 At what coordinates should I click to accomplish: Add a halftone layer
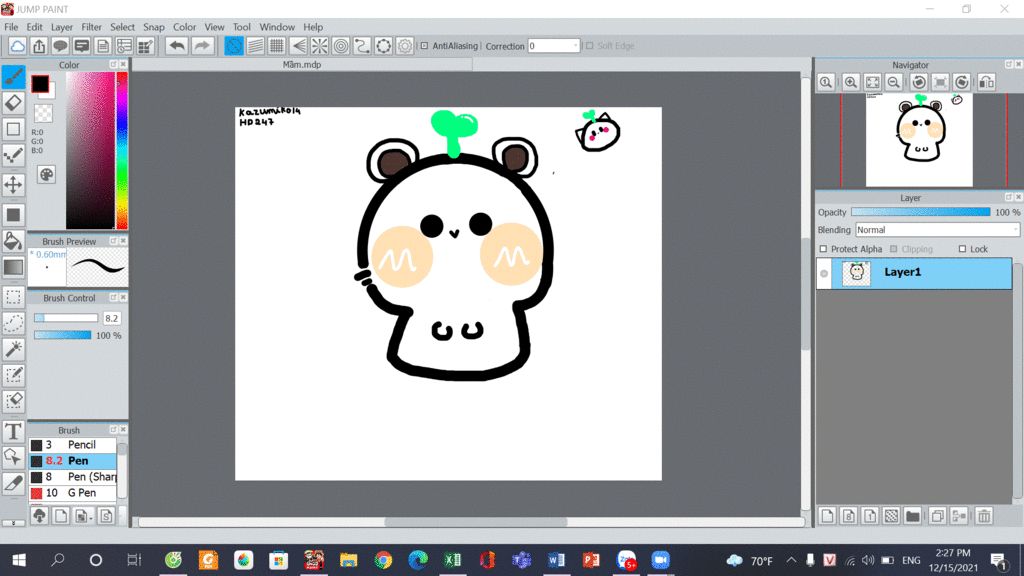[891, 516]
